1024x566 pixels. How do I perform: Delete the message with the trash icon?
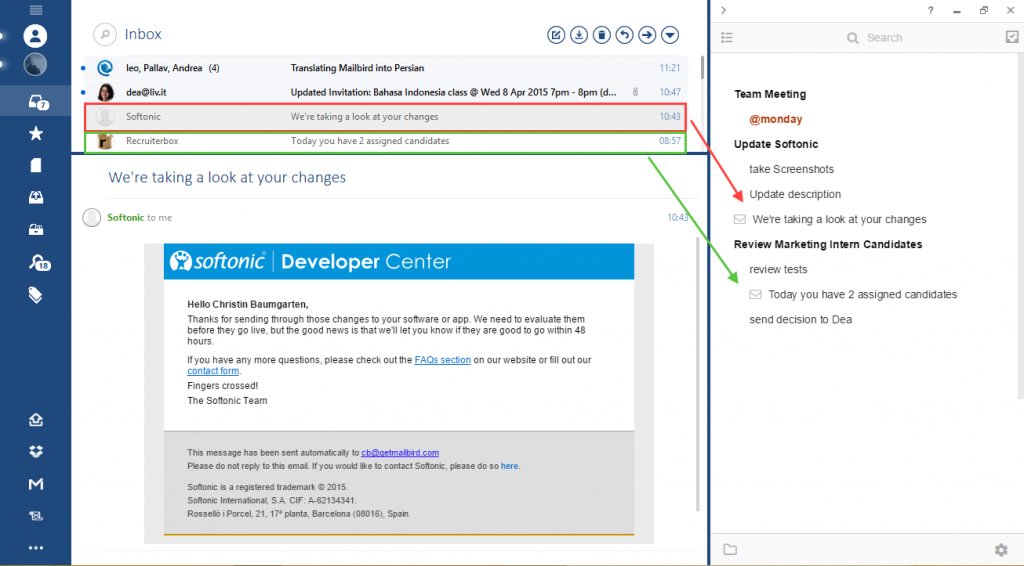[601, 35]
